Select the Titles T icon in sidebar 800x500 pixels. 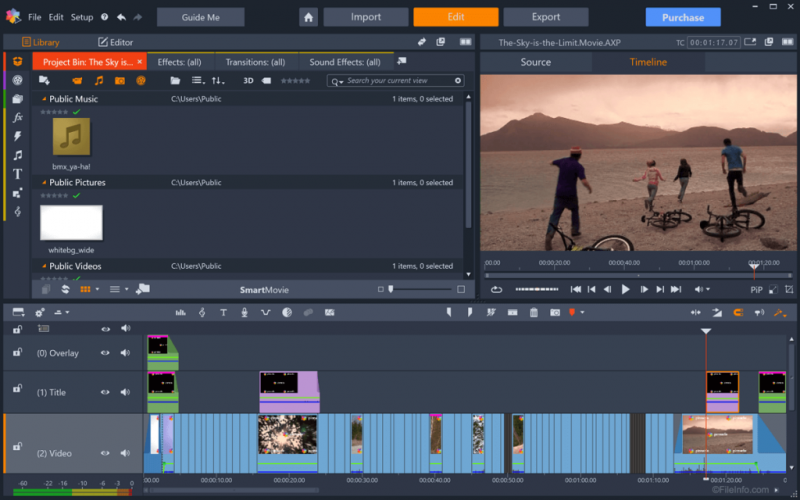coord(17,174)
